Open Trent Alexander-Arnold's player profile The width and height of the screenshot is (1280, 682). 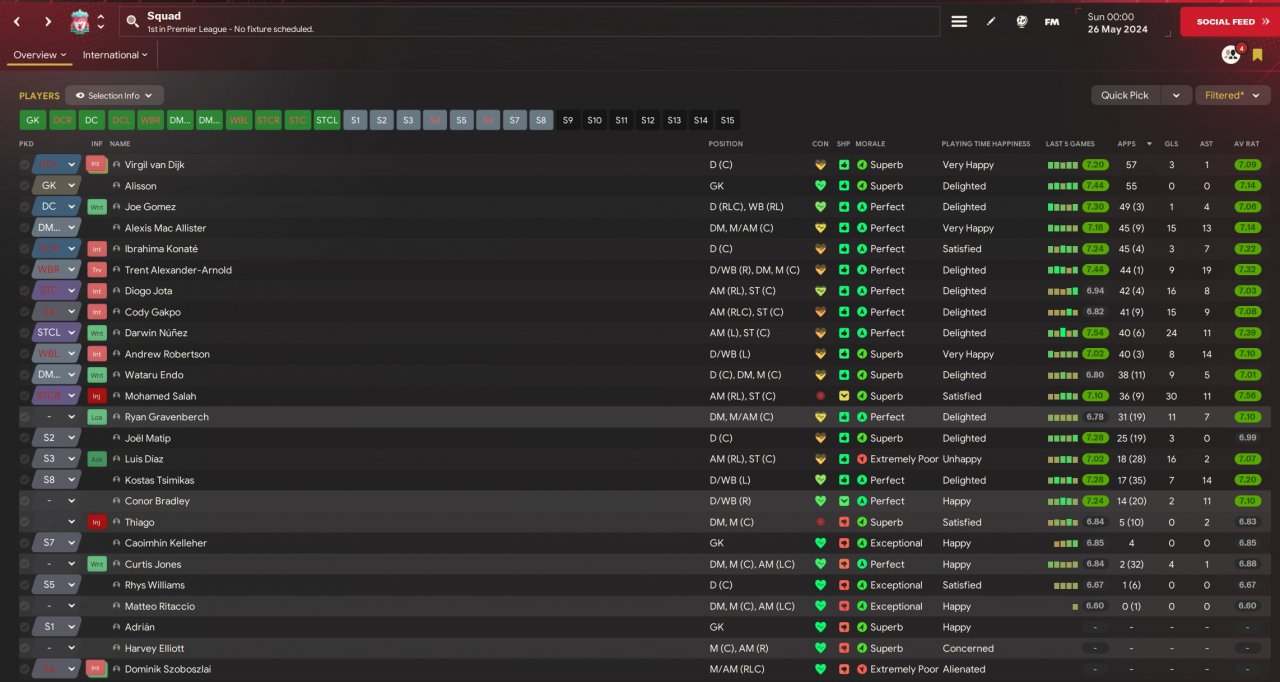[x=178, y=270]
